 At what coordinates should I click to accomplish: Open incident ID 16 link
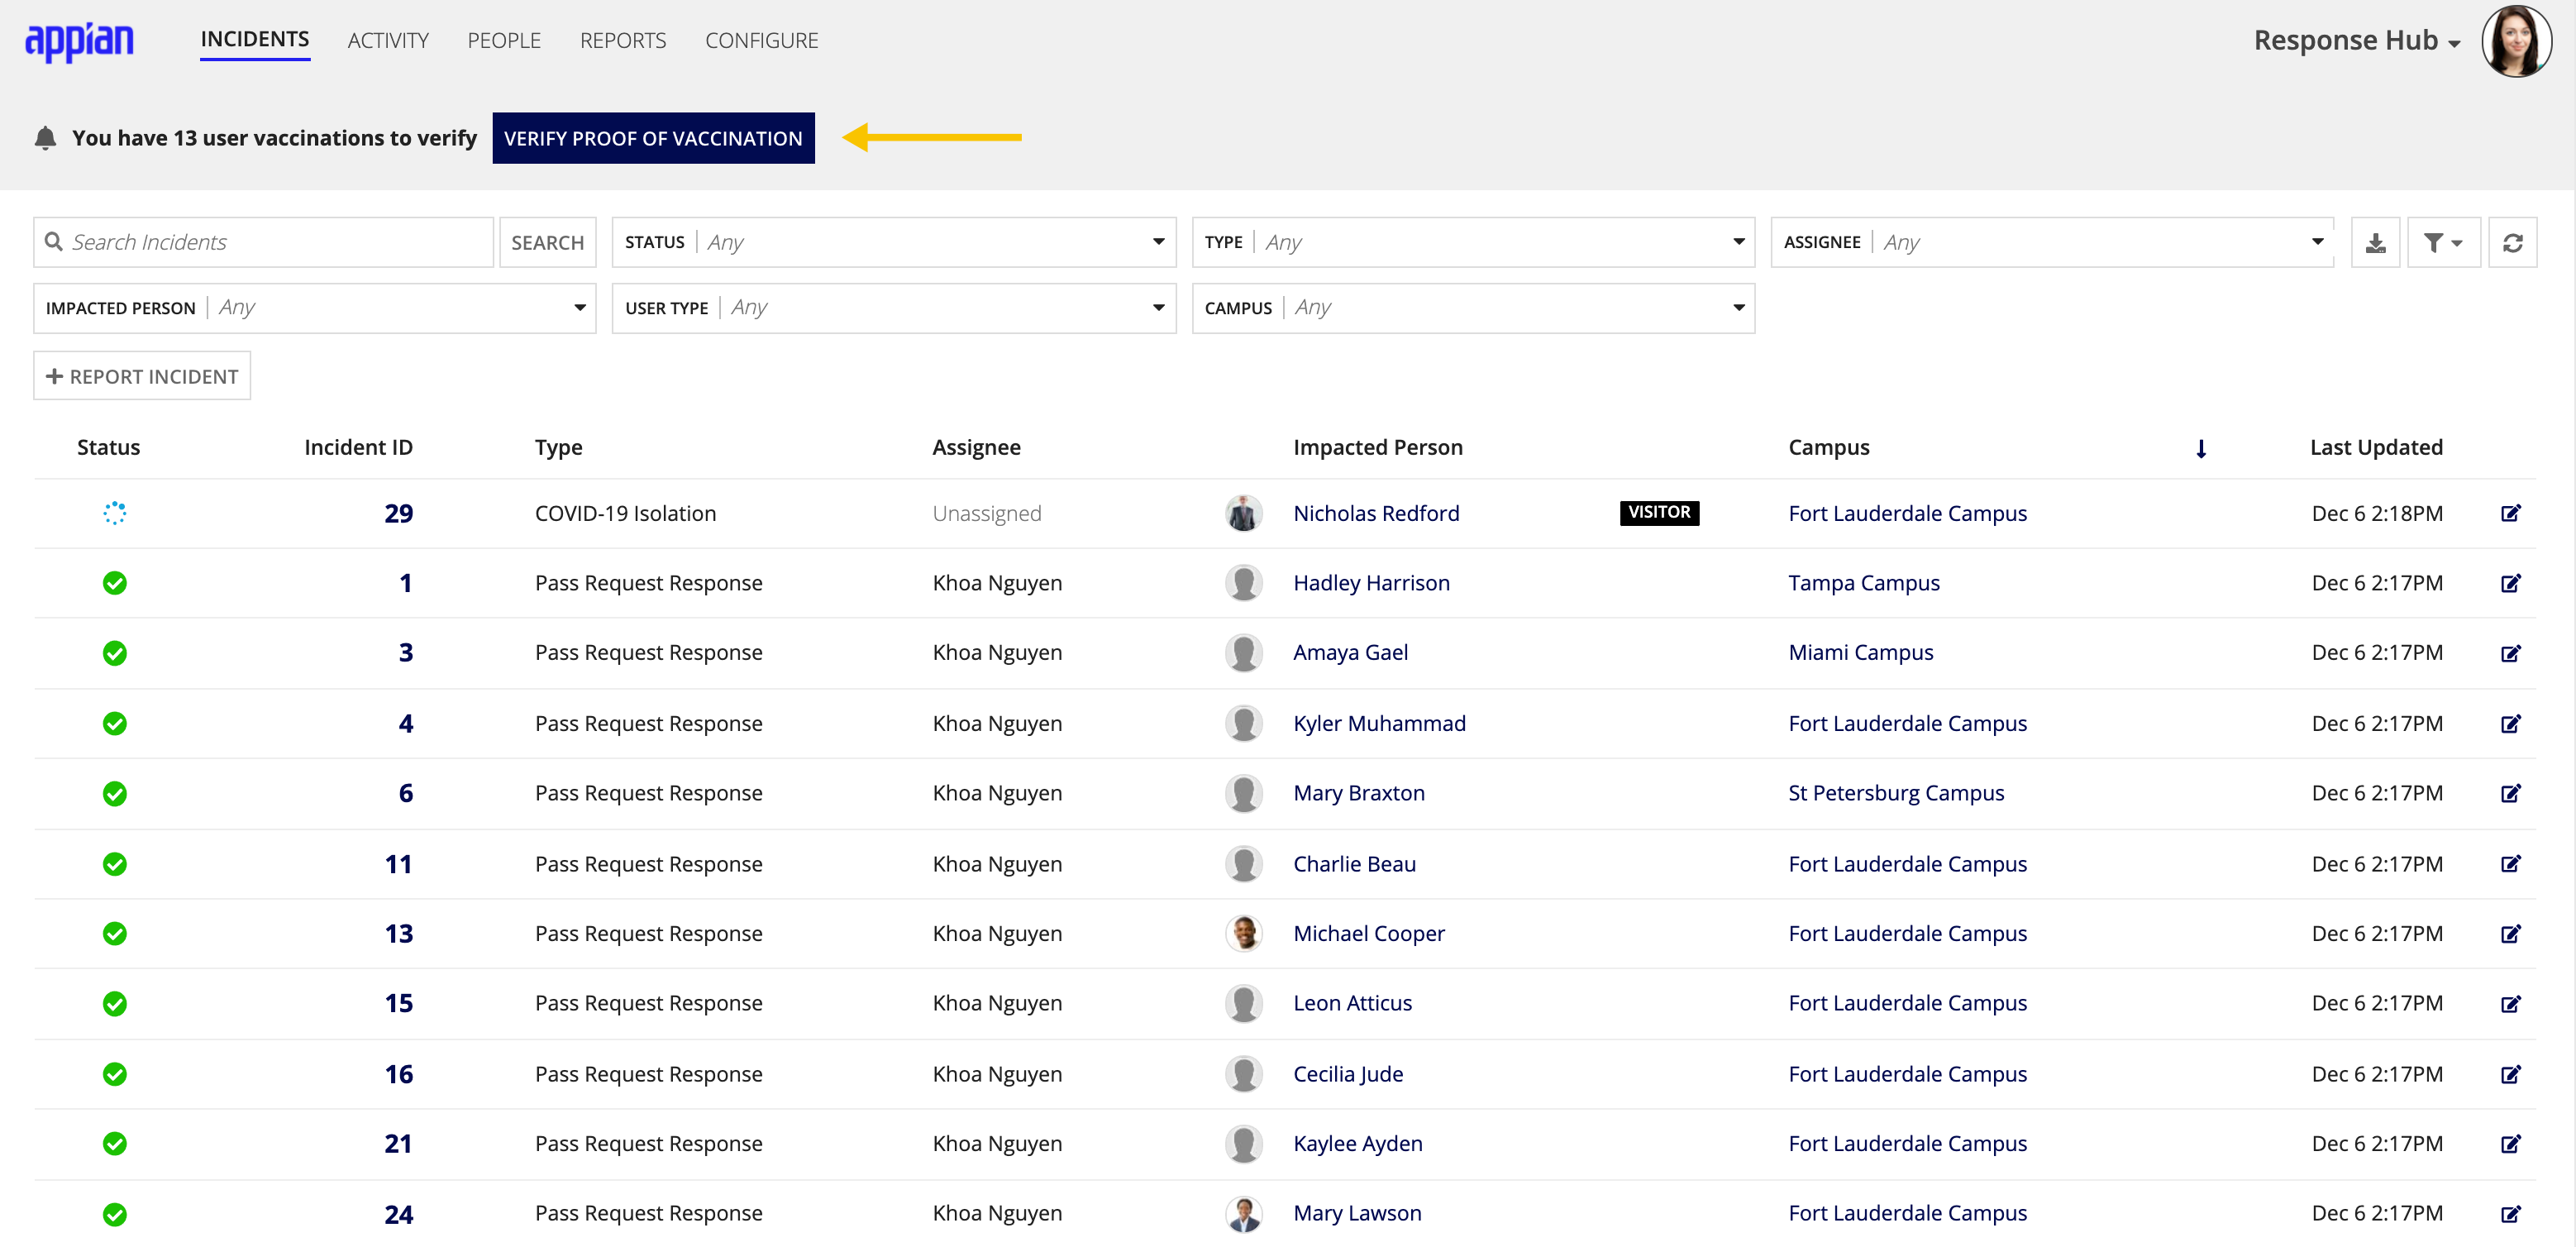(398, 1074)
